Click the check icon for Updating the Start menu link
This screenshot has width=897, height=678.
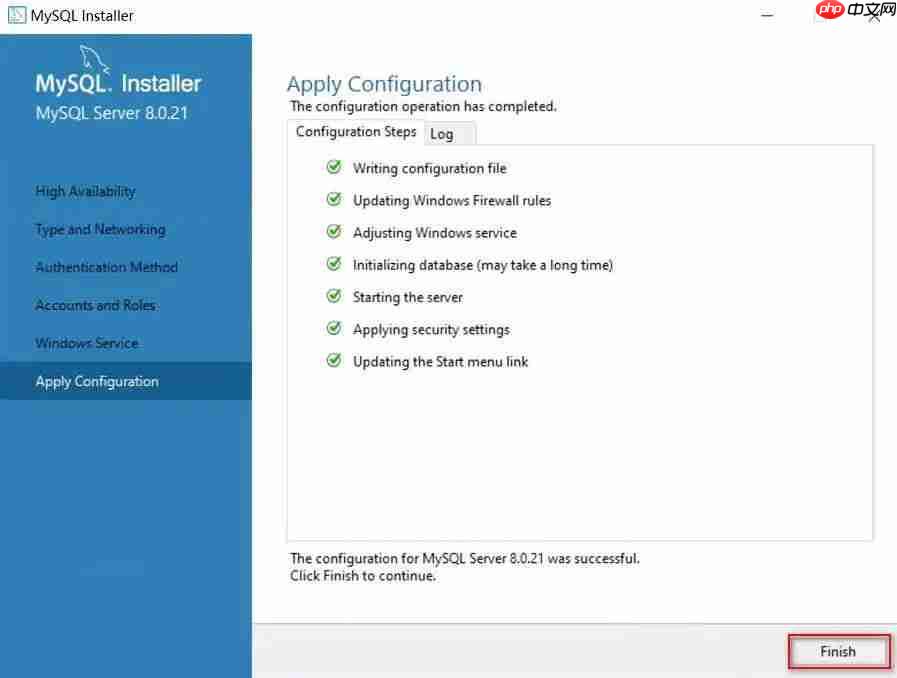(333, 361)
